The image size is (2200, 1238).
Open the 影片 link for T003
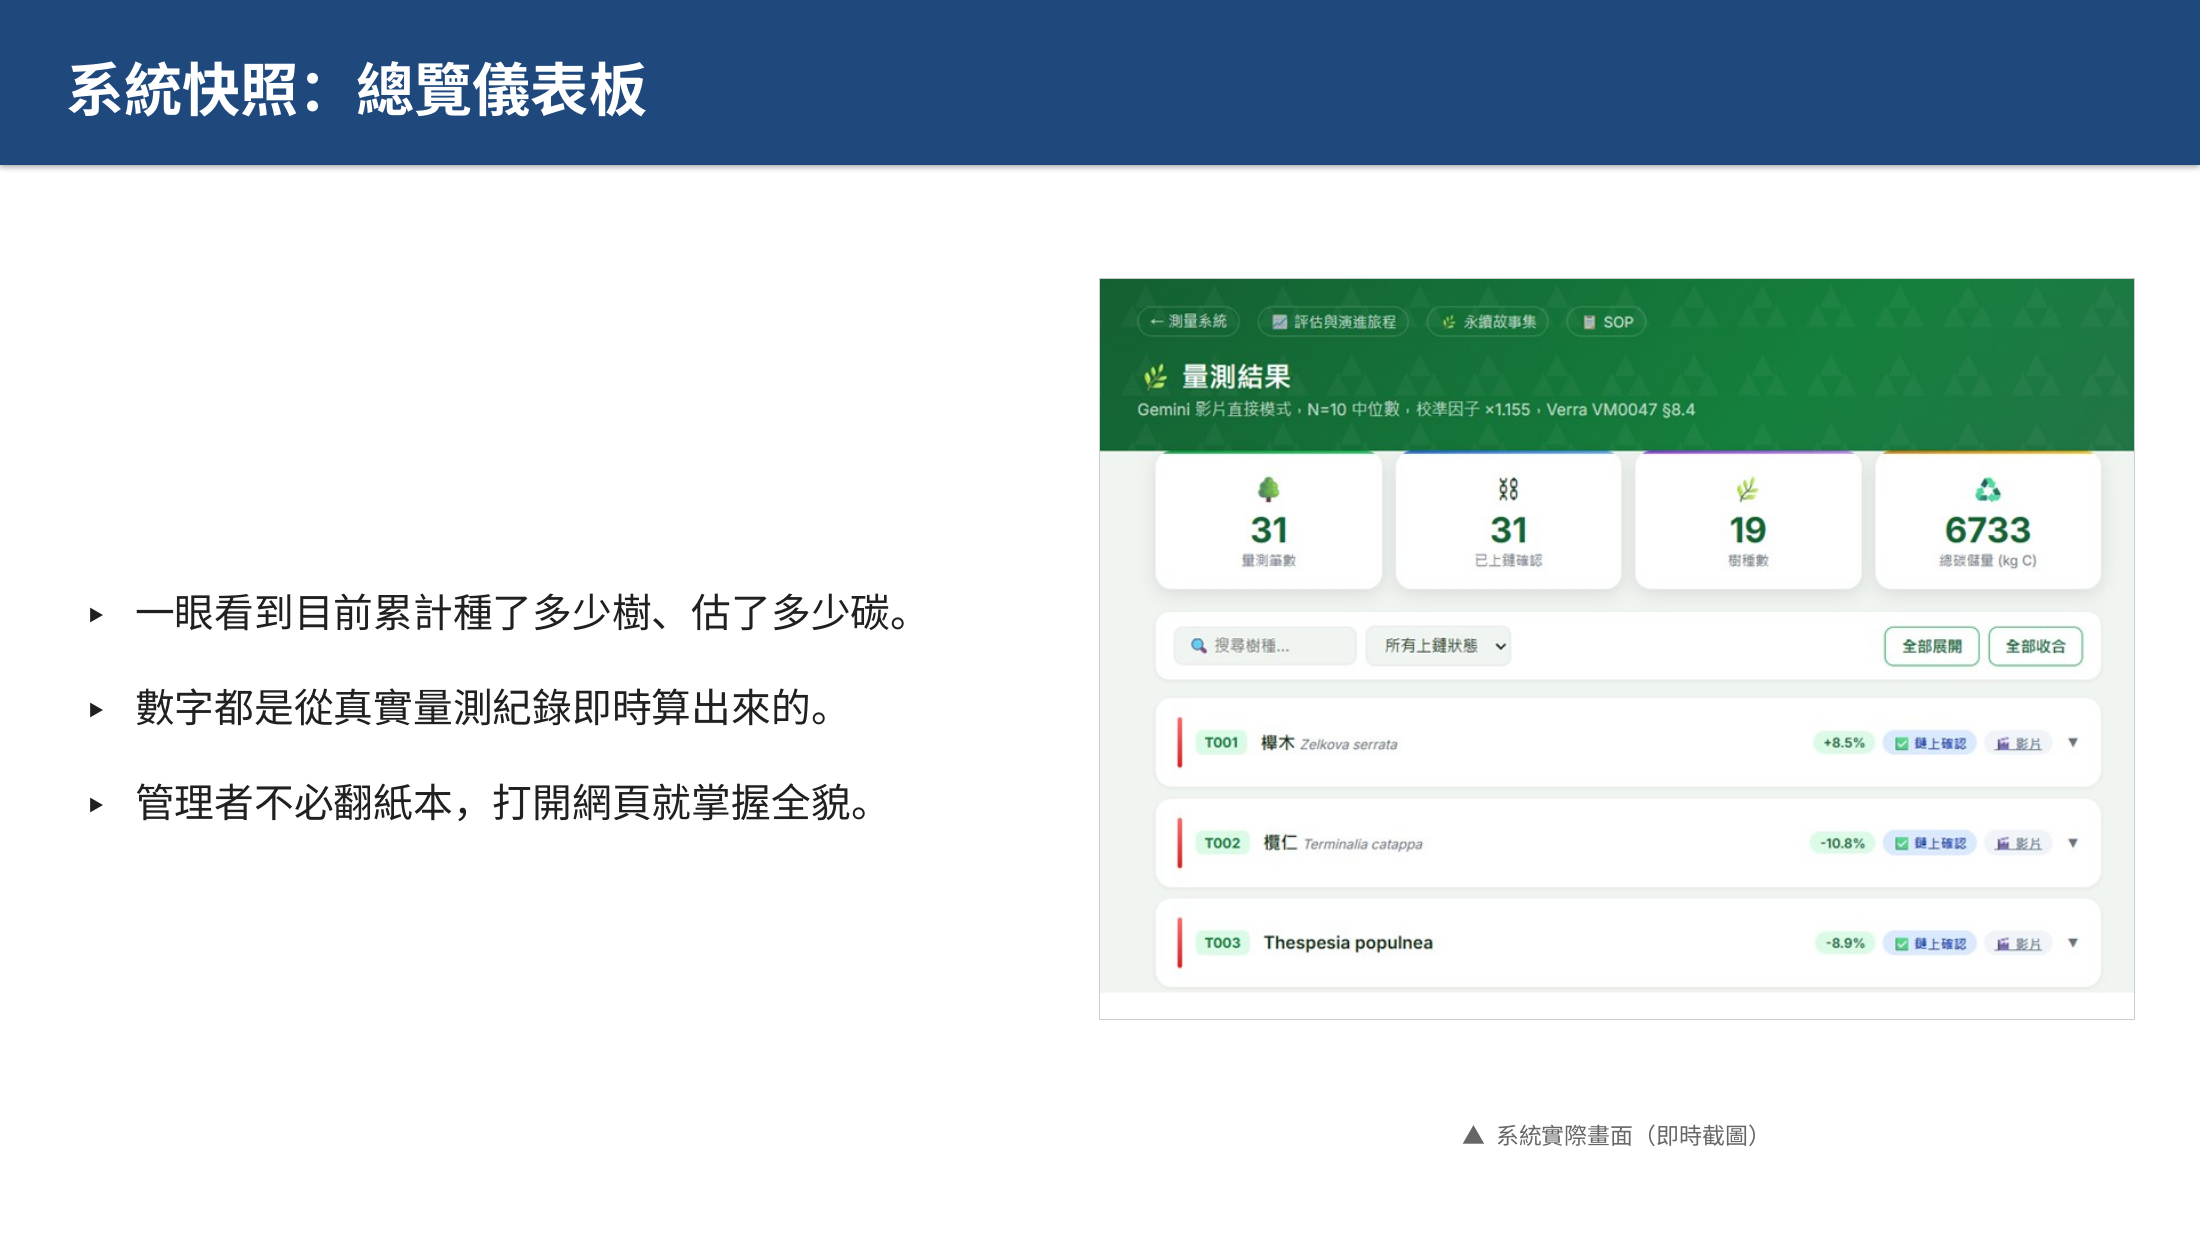[2018, 943]
